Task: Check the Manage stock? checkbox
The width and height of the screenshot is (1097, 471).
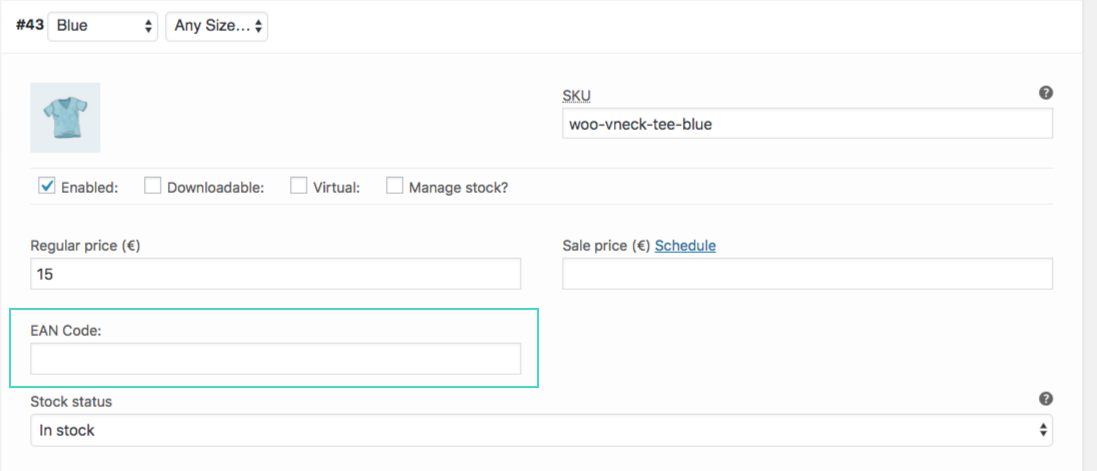Action: click(x=394, y=185)
